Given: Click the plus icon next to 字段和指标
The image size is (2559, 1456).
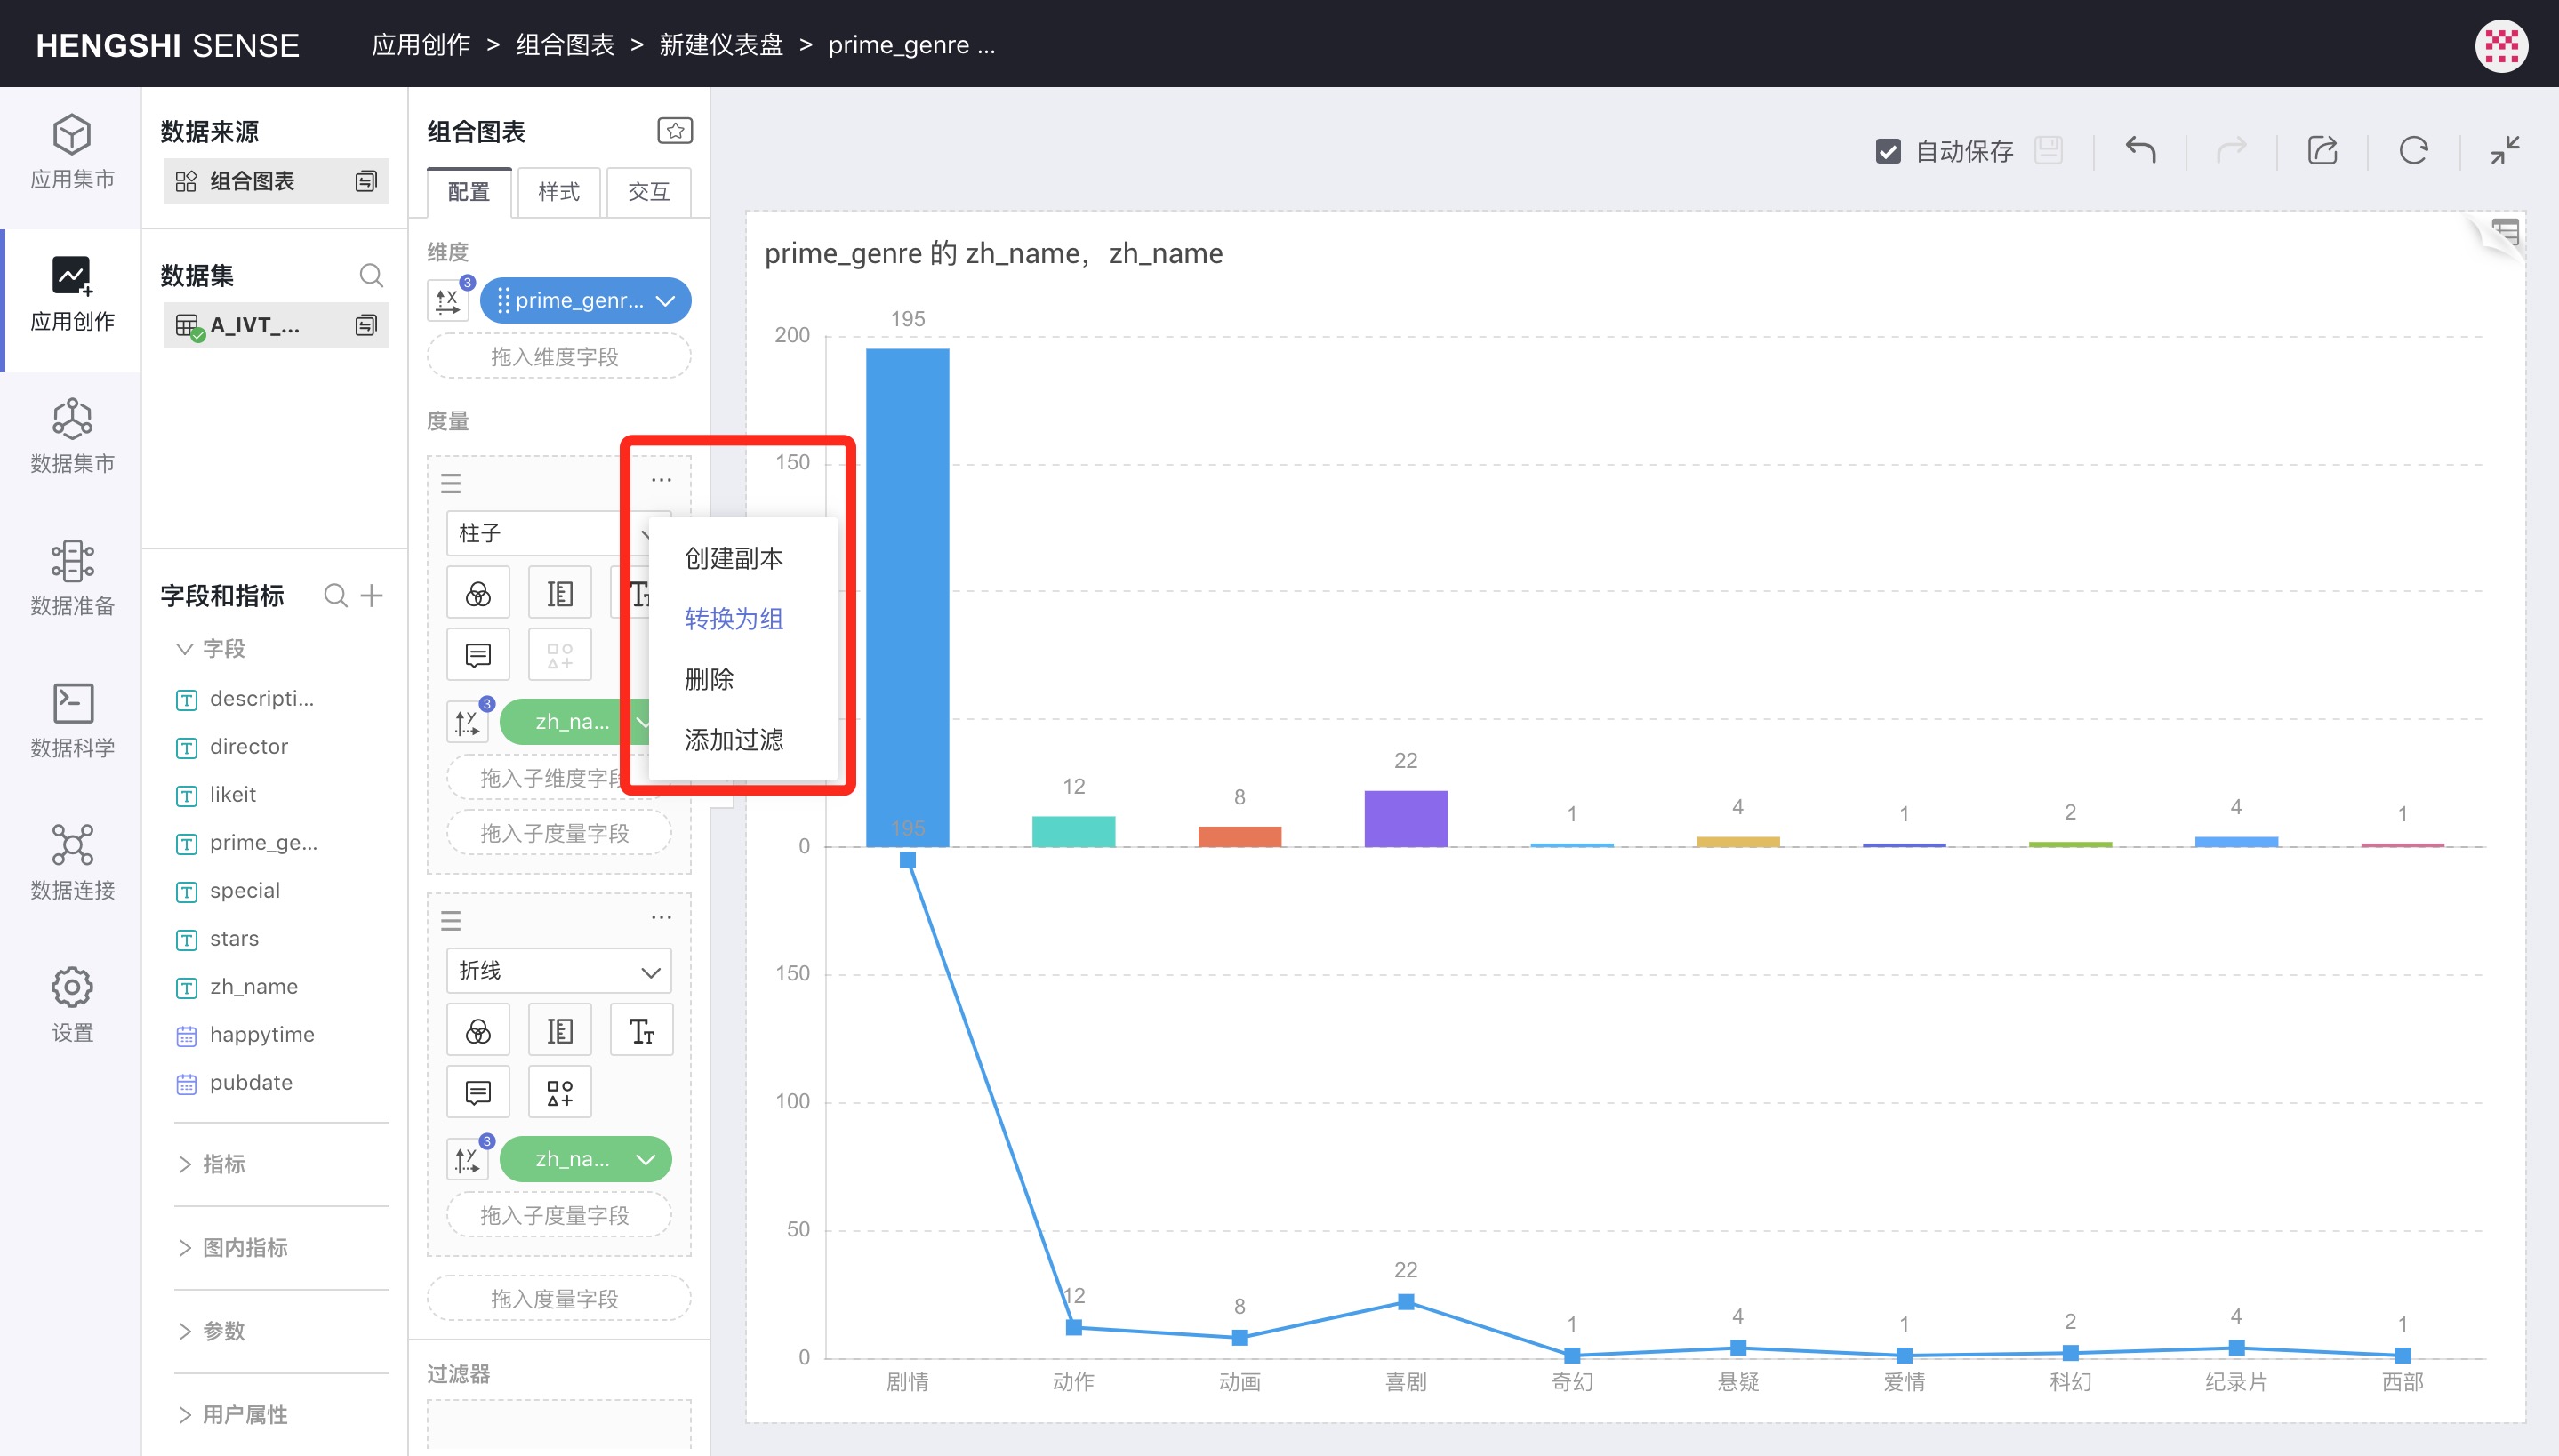Looking at the screenshot, I should (x=372, y=596).
